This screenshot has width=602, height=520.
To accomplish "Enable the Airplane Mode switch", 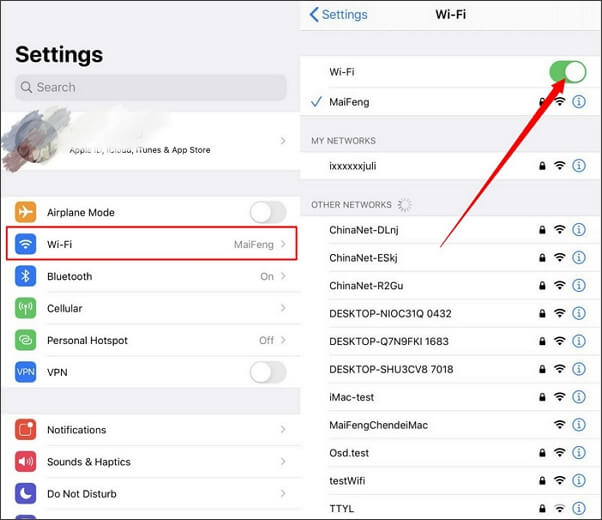I will click(267, 212).
